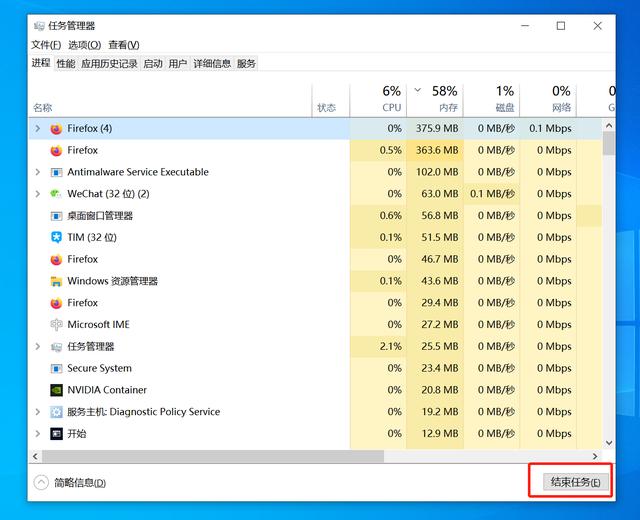Select the TIM (32 位) process name
This screenshot has width=640, height=520.
pyautogui.click(x=92, y=237)
